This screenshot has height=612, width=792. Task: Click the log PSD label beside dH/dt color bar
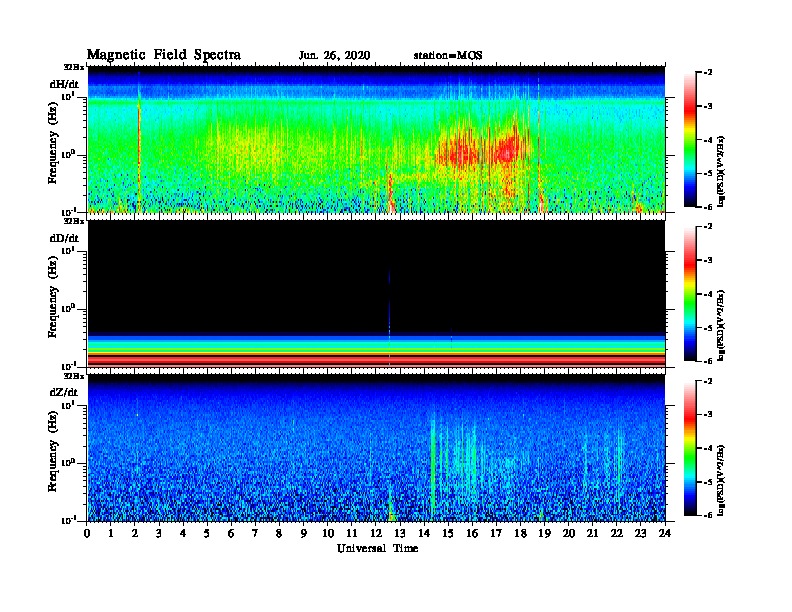(721, 171)
